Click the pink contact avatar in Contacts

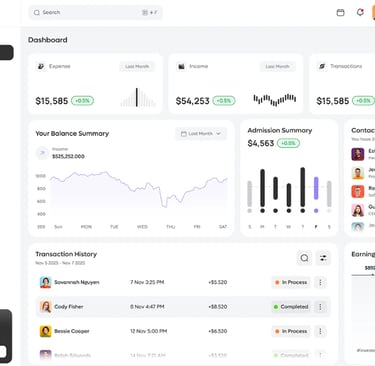tap(358, 210)
